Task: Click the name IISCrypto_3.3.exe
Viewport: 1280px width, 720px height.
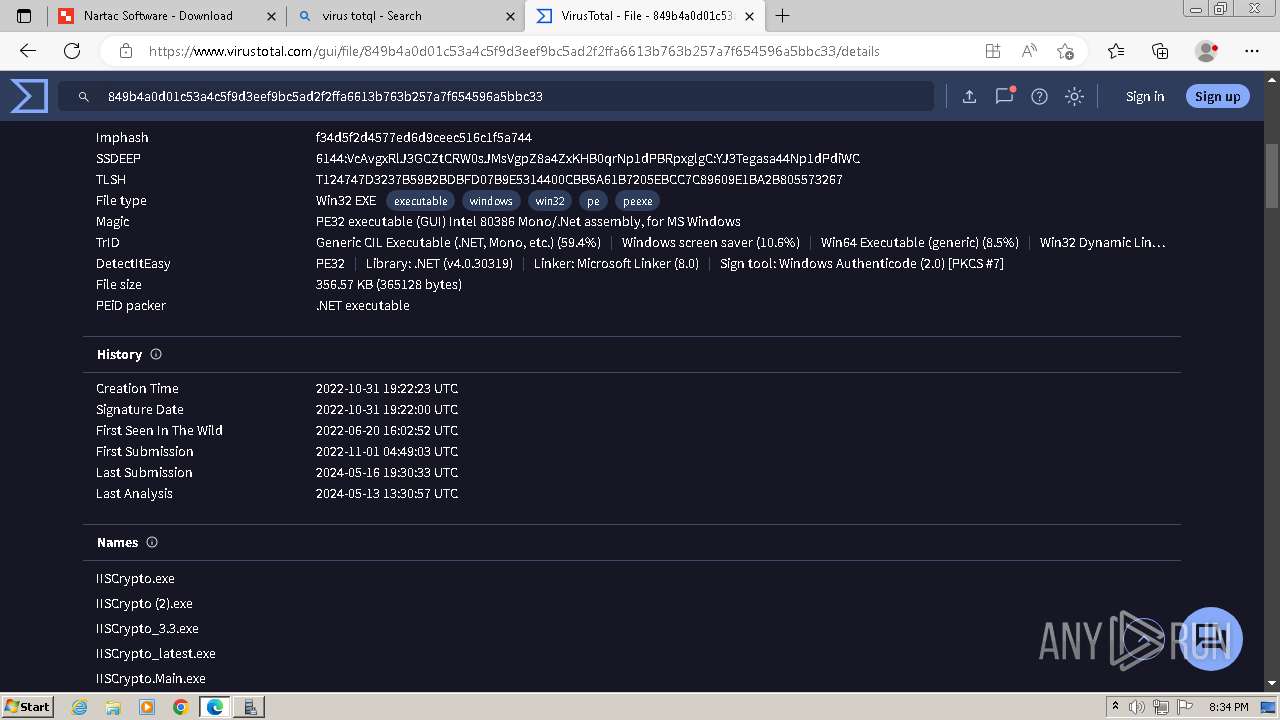Action: coord(147,629)
